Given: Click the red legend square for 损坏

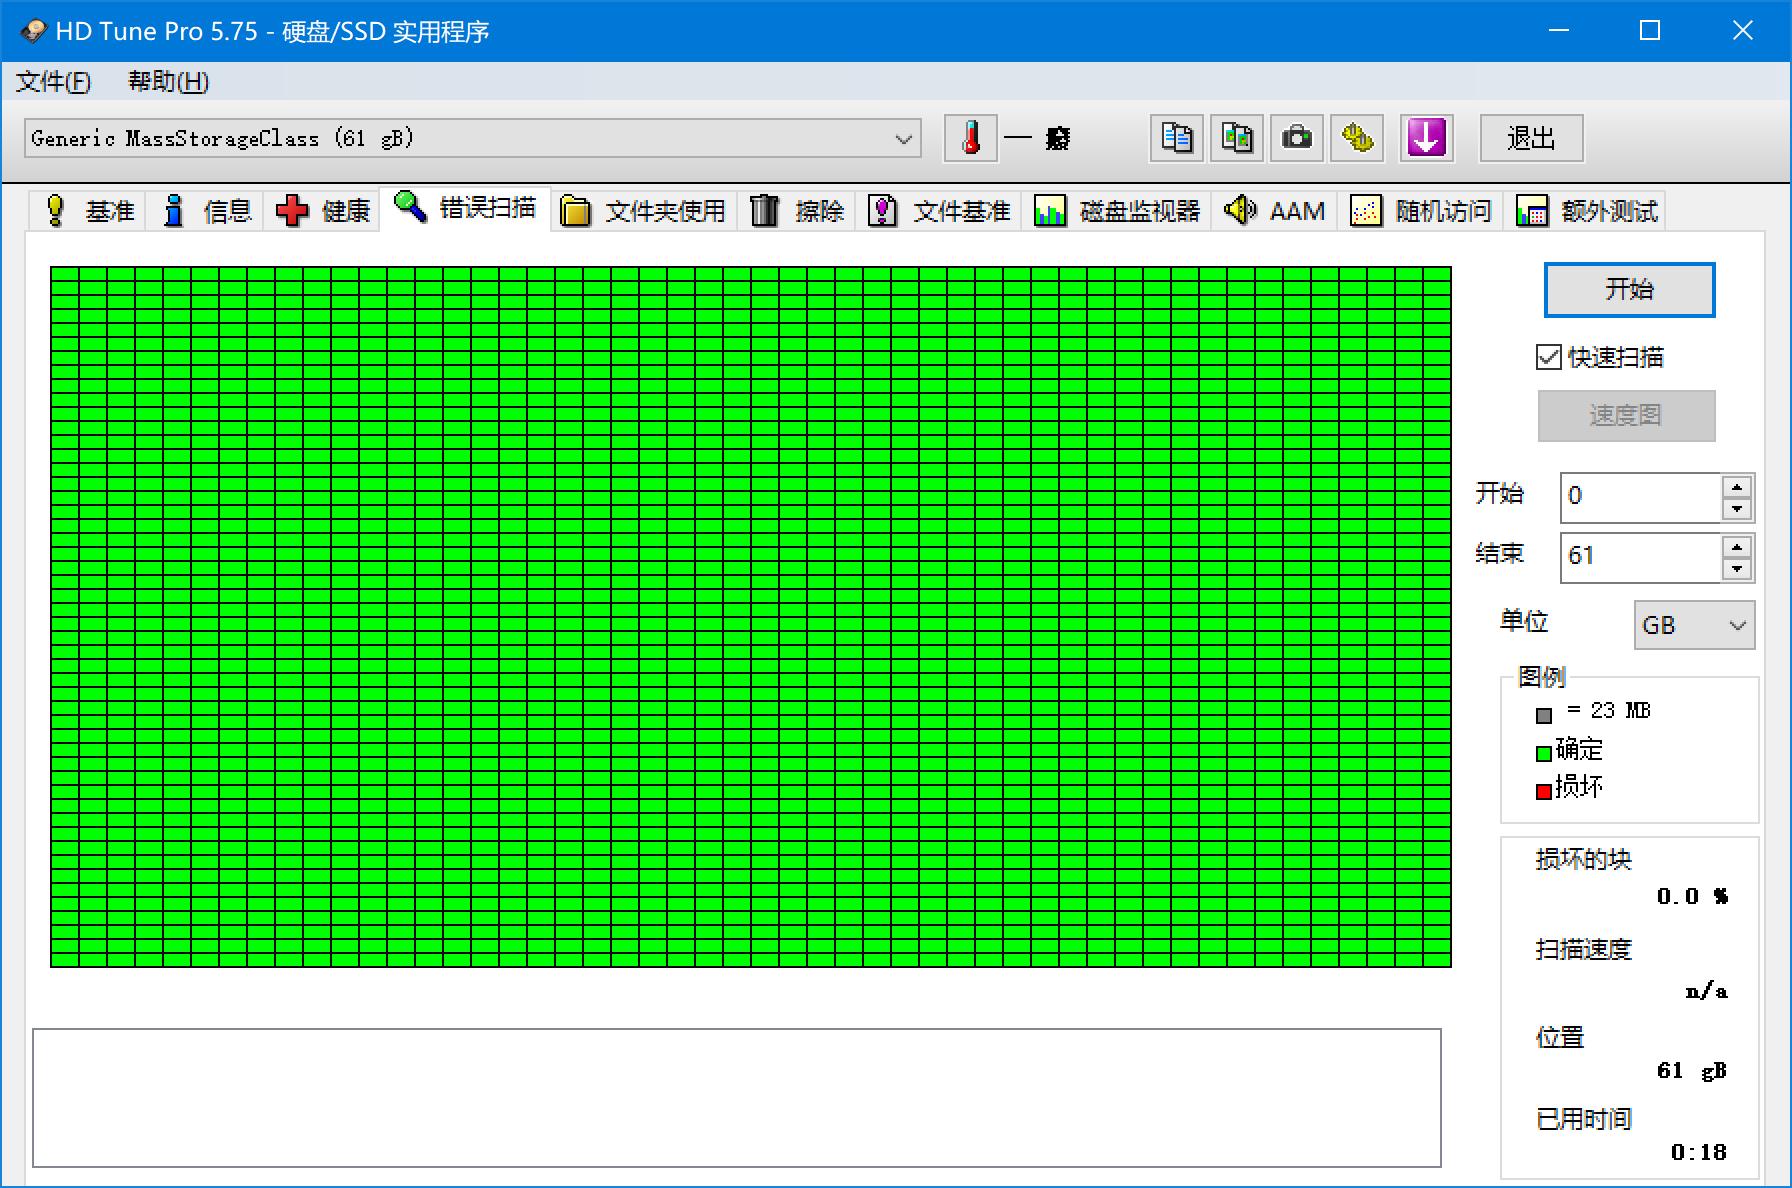Looking at the screenshot, I should point(1544,792).
